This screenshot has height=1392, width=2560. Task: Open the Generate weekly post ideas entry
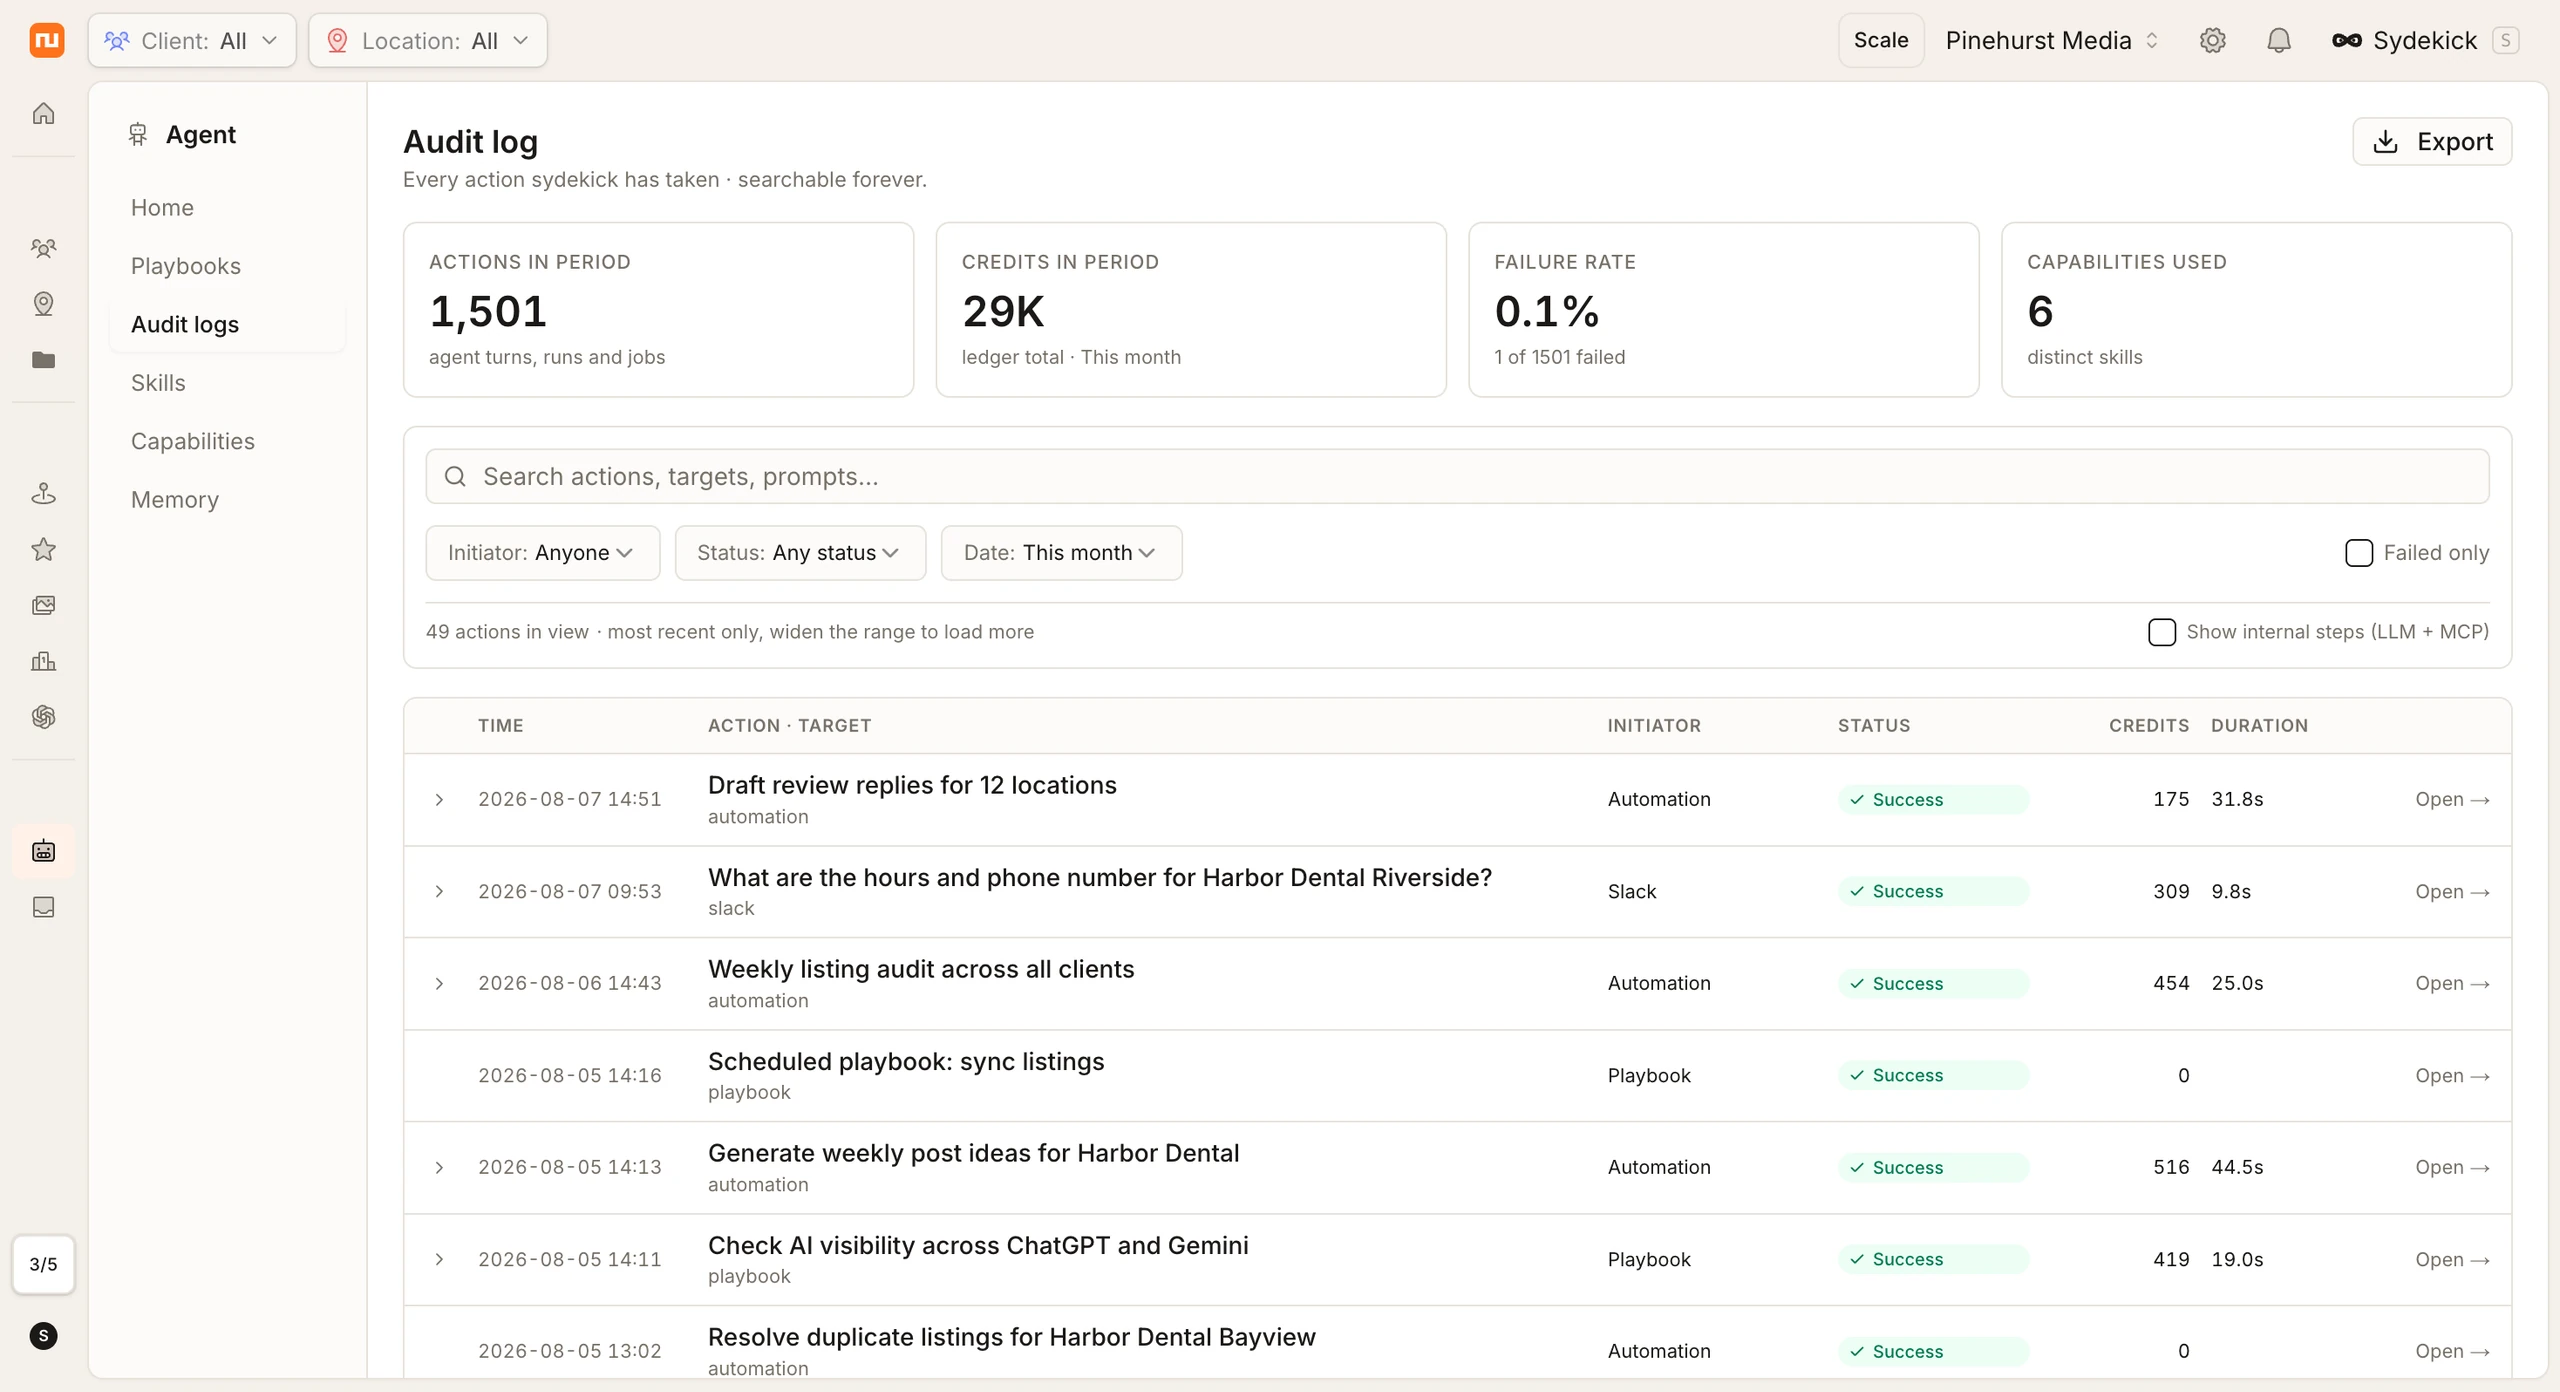click(2451, 1167)
